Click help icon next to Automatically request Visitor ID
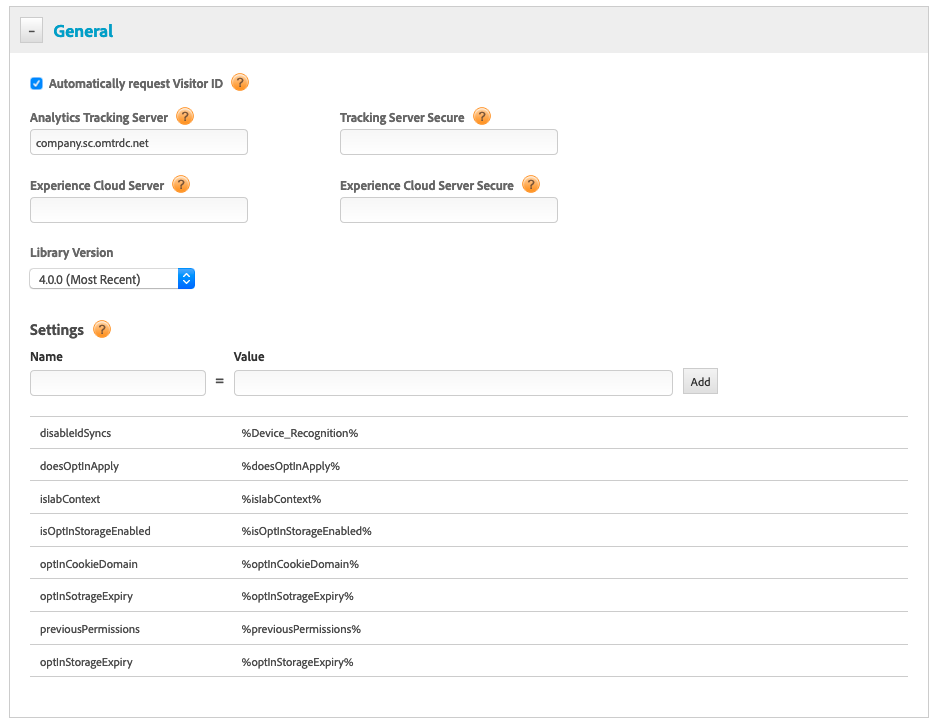 click(x=240, y=83)
